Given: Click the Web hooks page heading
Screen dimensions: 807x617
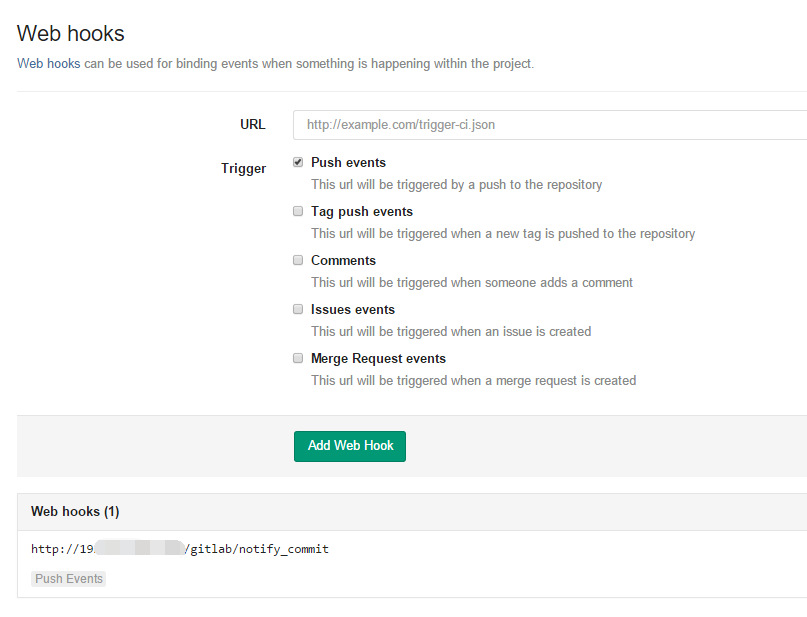Looking at the screenshot, I should (x=71, y=33).
